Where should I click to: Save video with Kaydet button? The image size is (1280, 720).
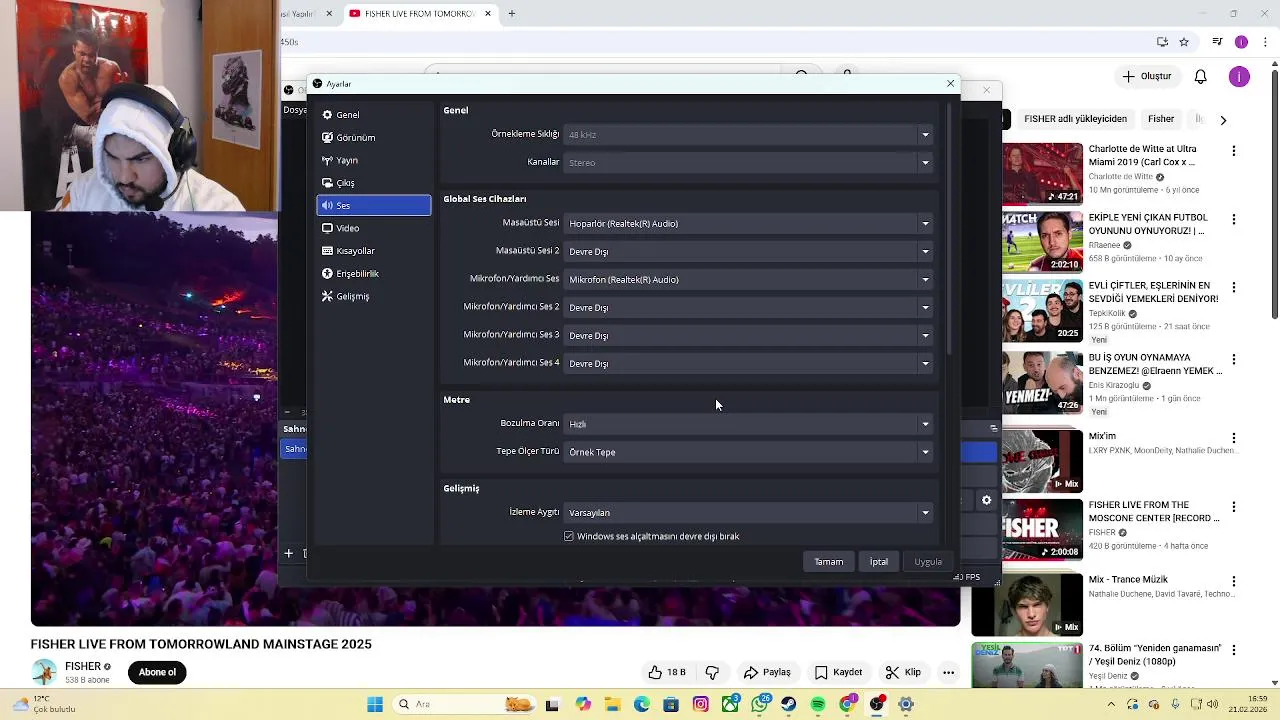(x=838, y=672)
